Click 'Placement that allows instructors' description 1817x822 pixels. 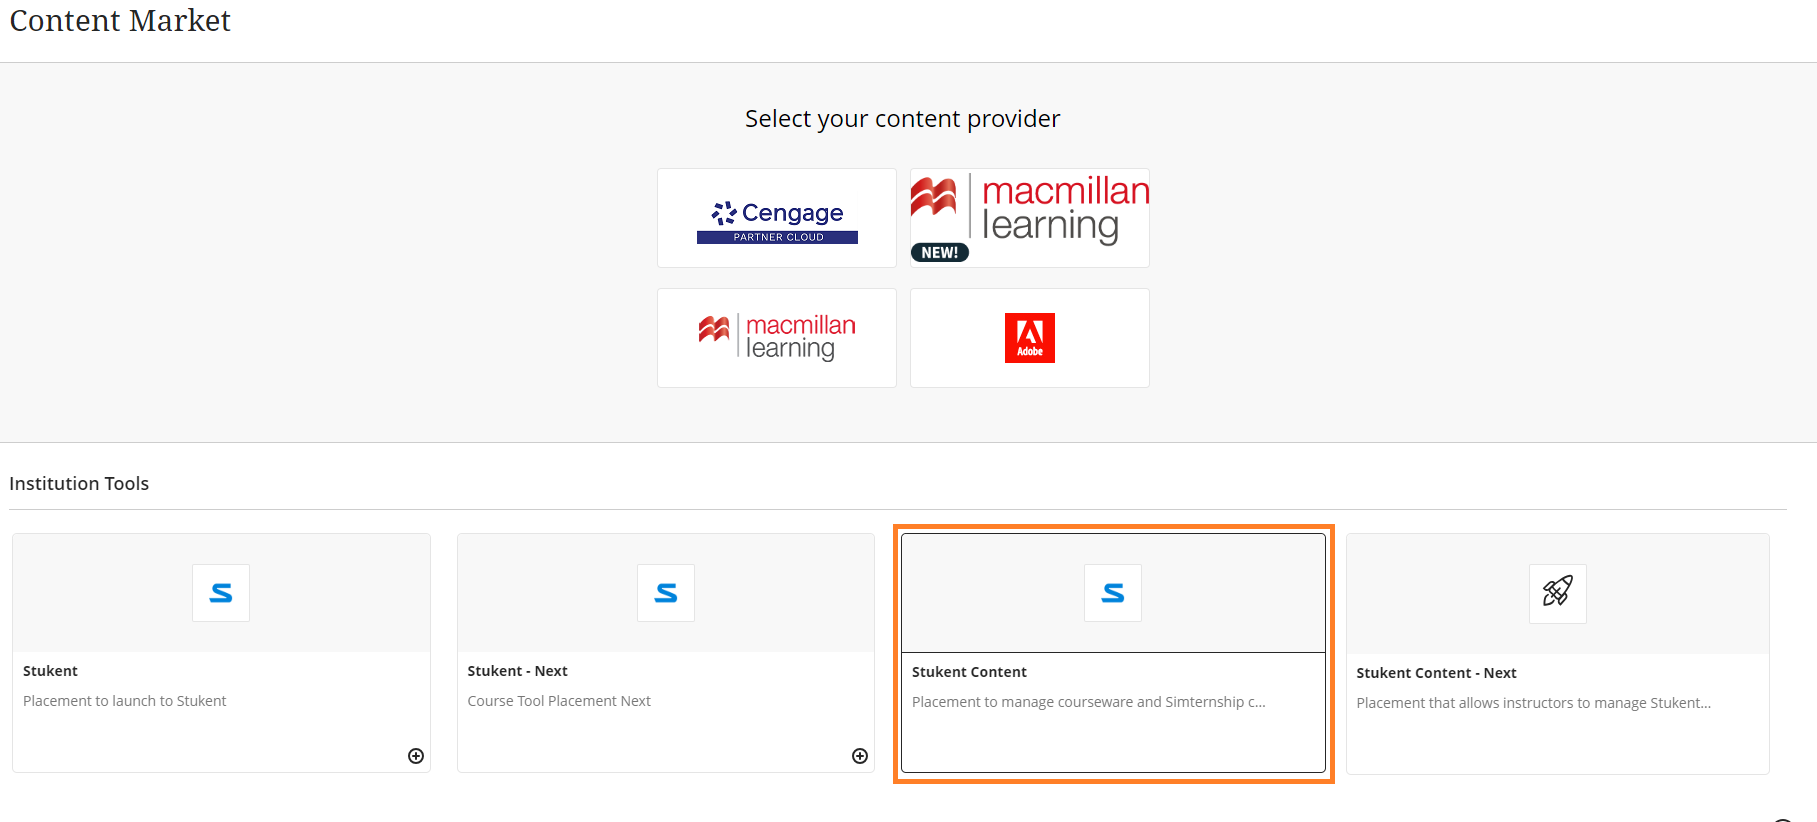tap(1533, 703)
